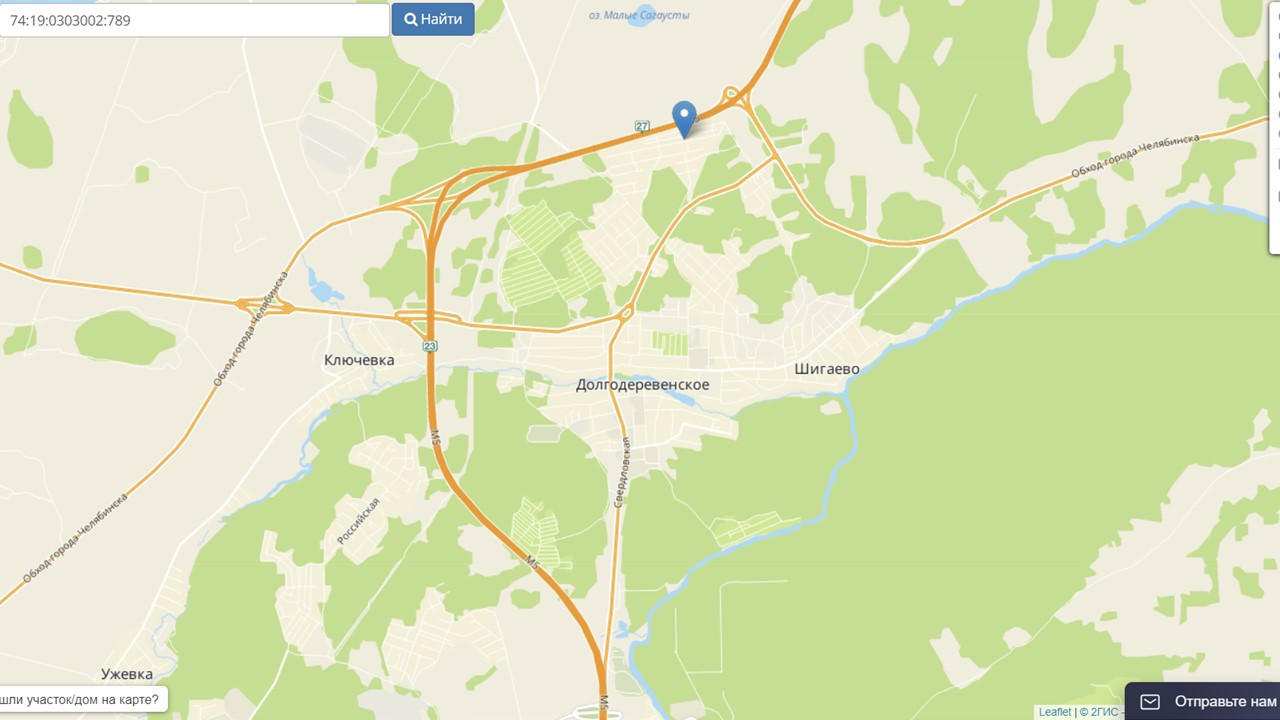The width and height of the screenshot is (1280, 720).
Task: Click the участок/дом на карте tooltip
Action: [82, 699]
